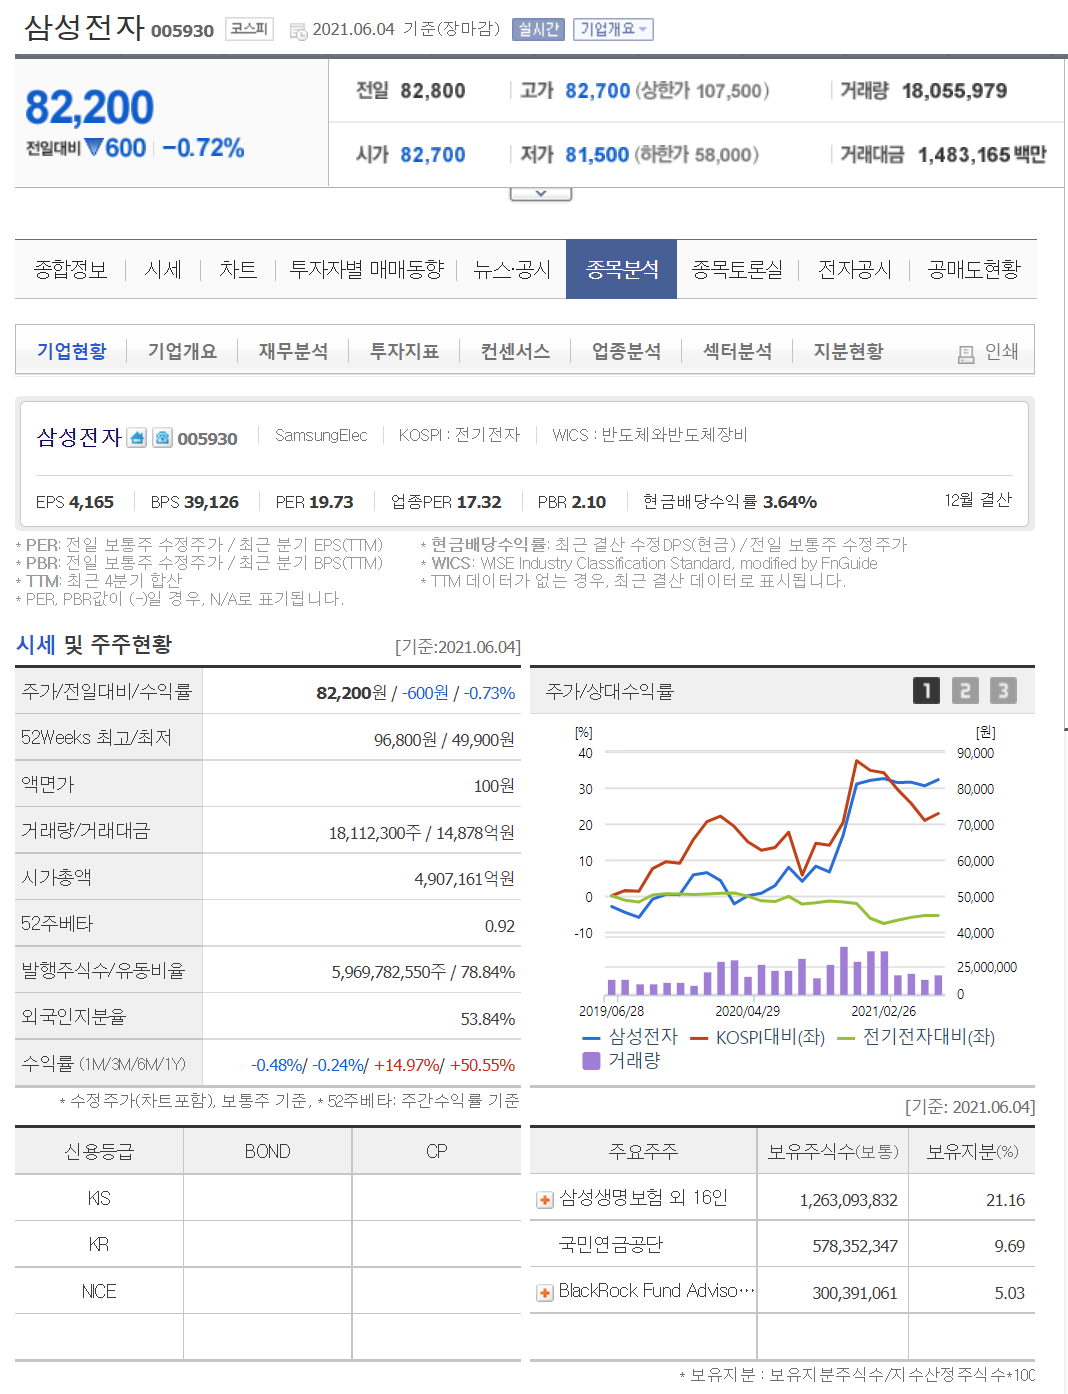Click the 거래량 18,055,979 value

click(x=954, y=91)
